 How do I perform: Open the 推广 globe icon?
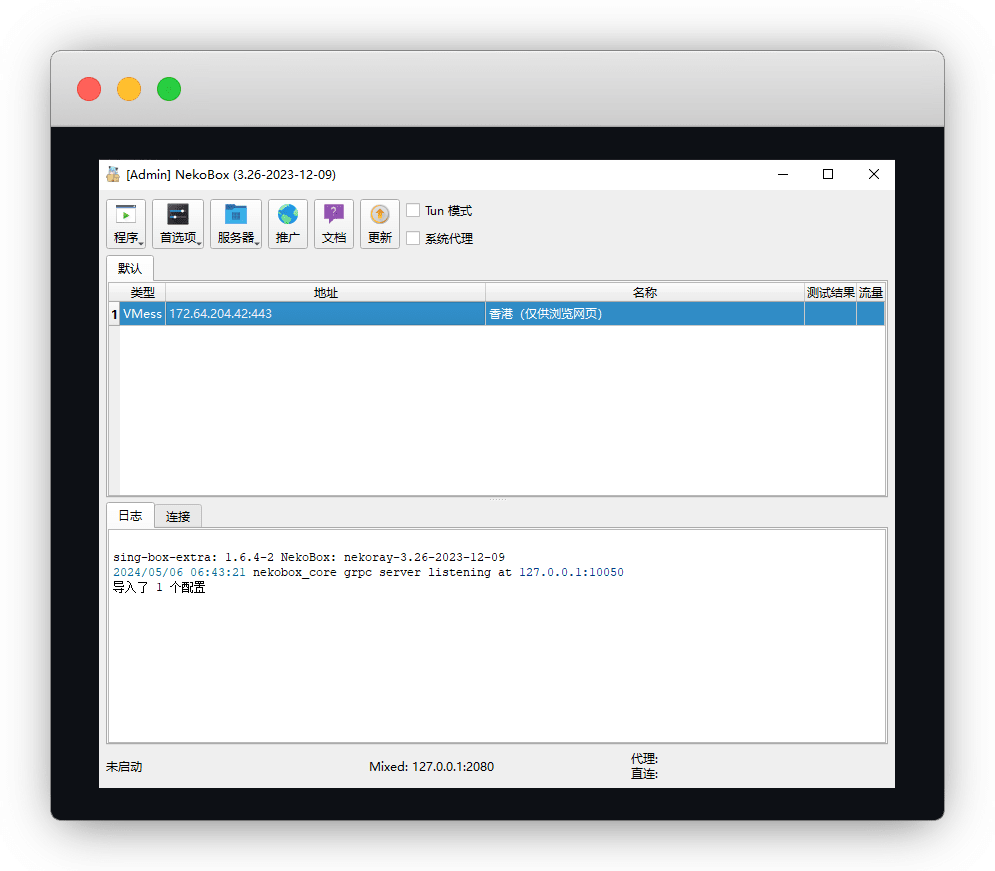(288, 214)
